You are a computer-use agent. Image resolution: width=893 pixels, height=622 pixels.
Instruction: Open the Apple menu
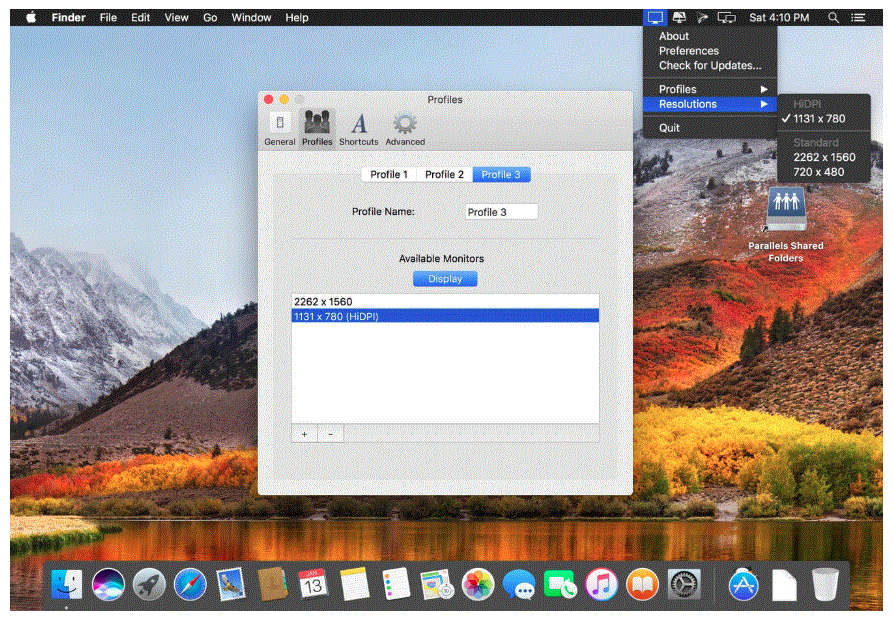[x=31, y=17]
